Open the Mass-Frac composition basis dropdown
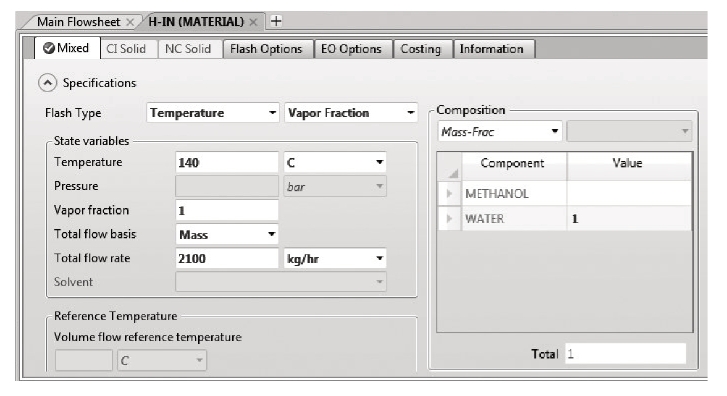 [x=500, y=132]
